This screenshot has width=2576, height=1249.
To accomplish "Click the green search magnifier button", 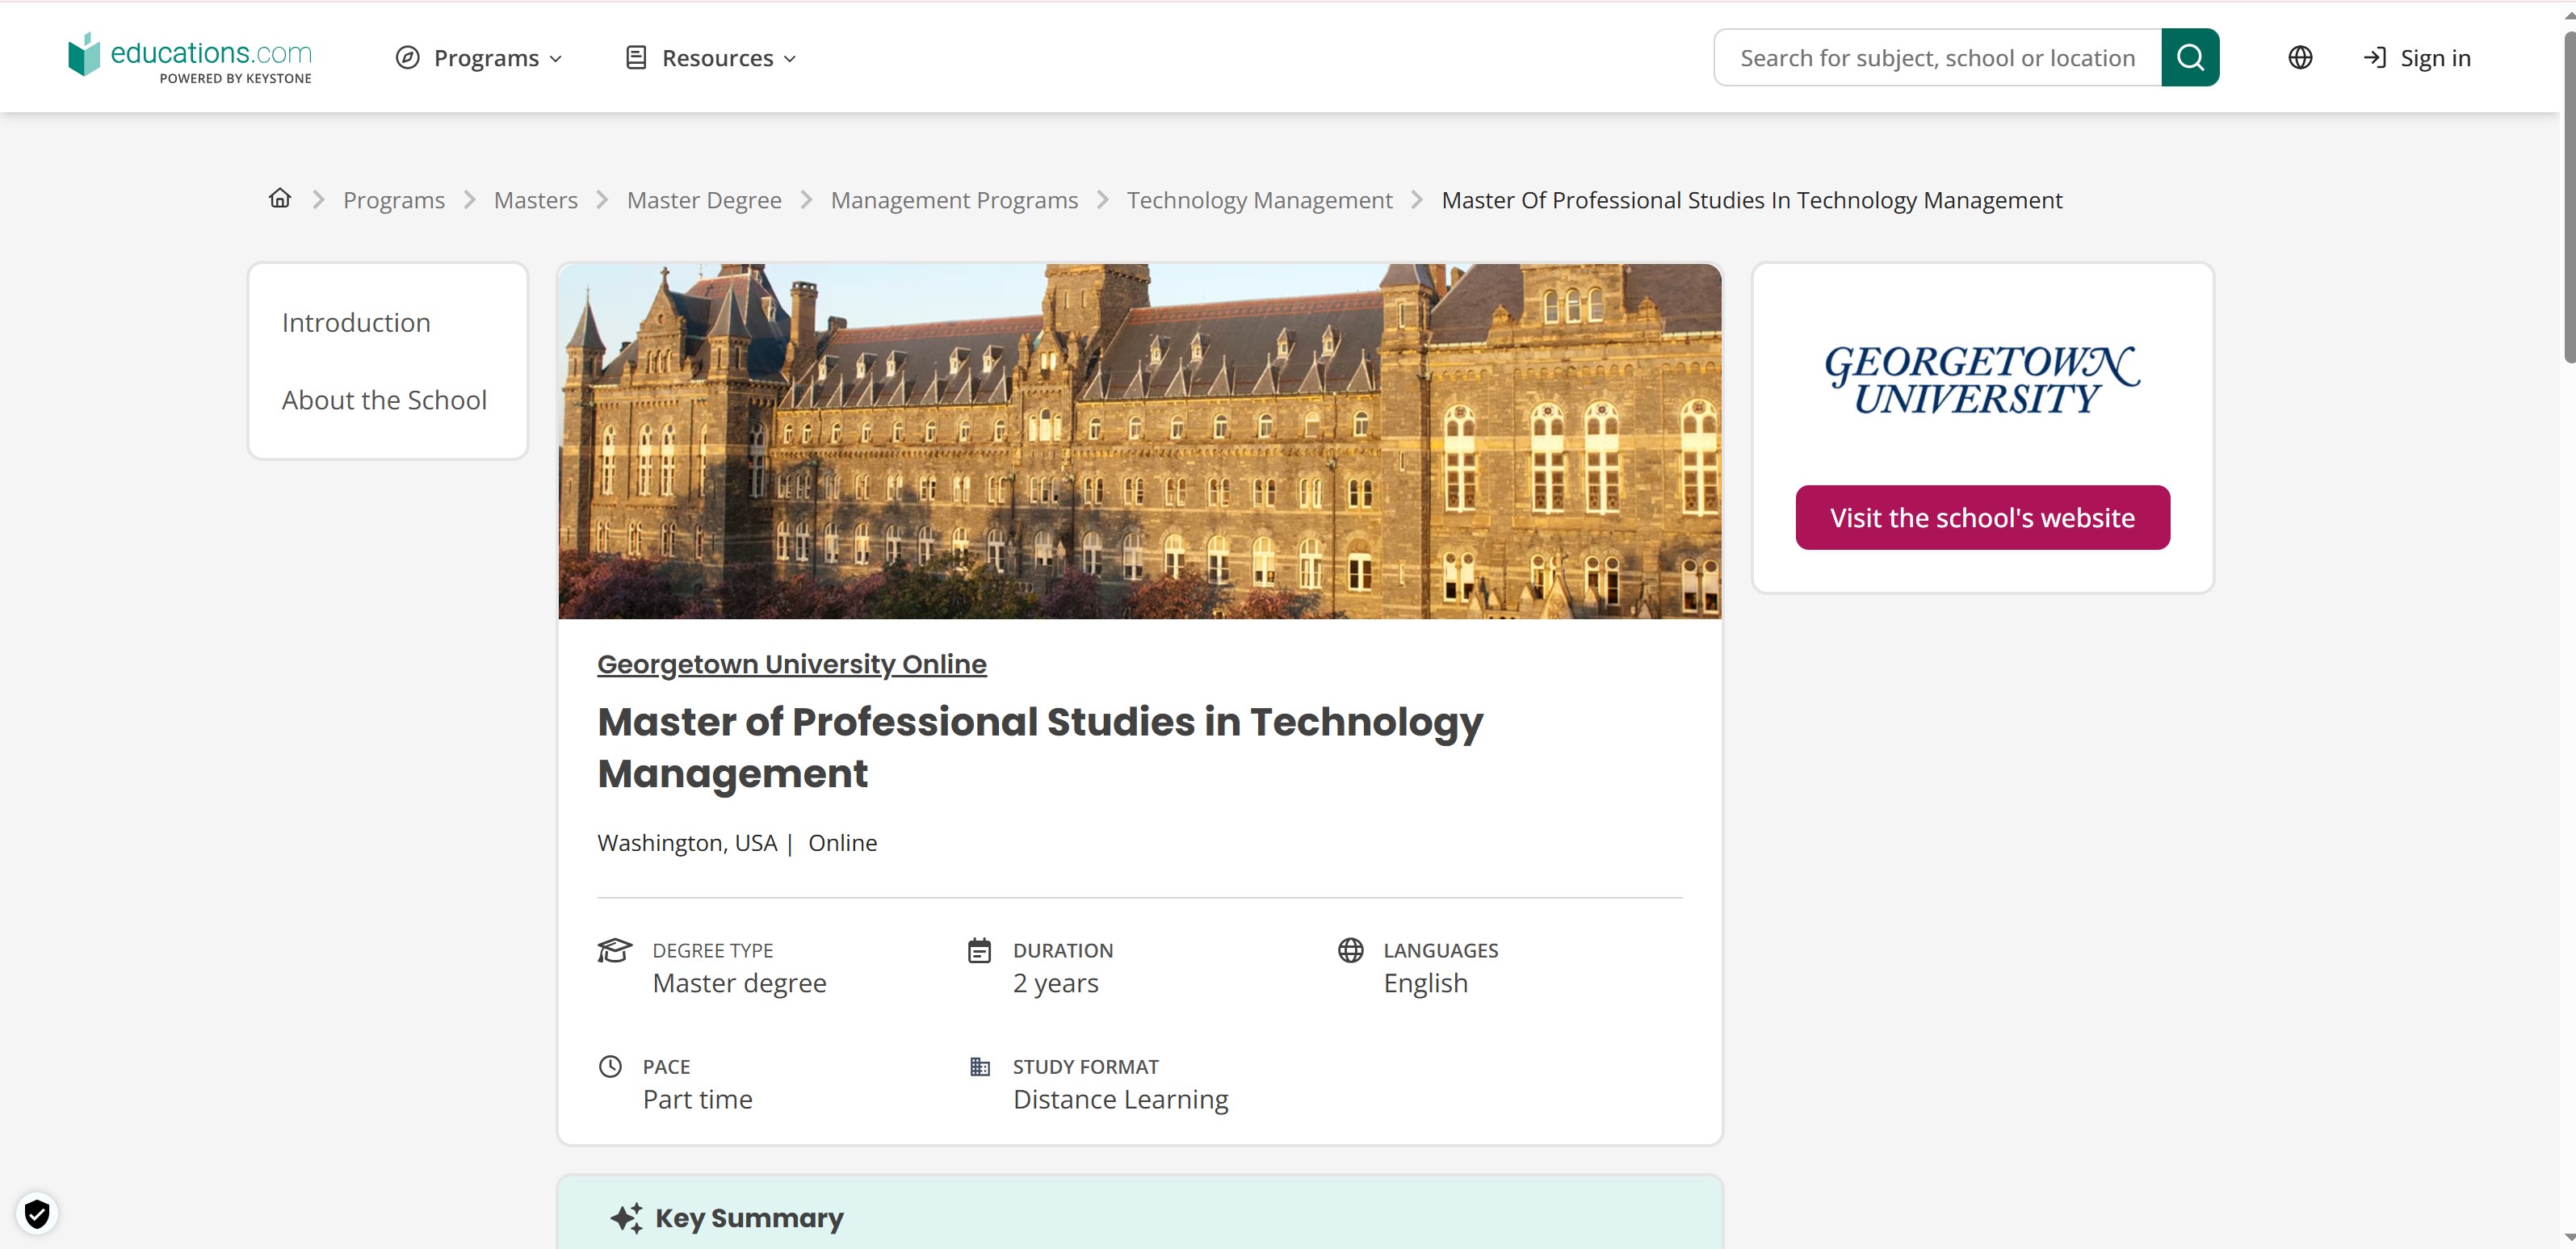I will click(2190, 58).
